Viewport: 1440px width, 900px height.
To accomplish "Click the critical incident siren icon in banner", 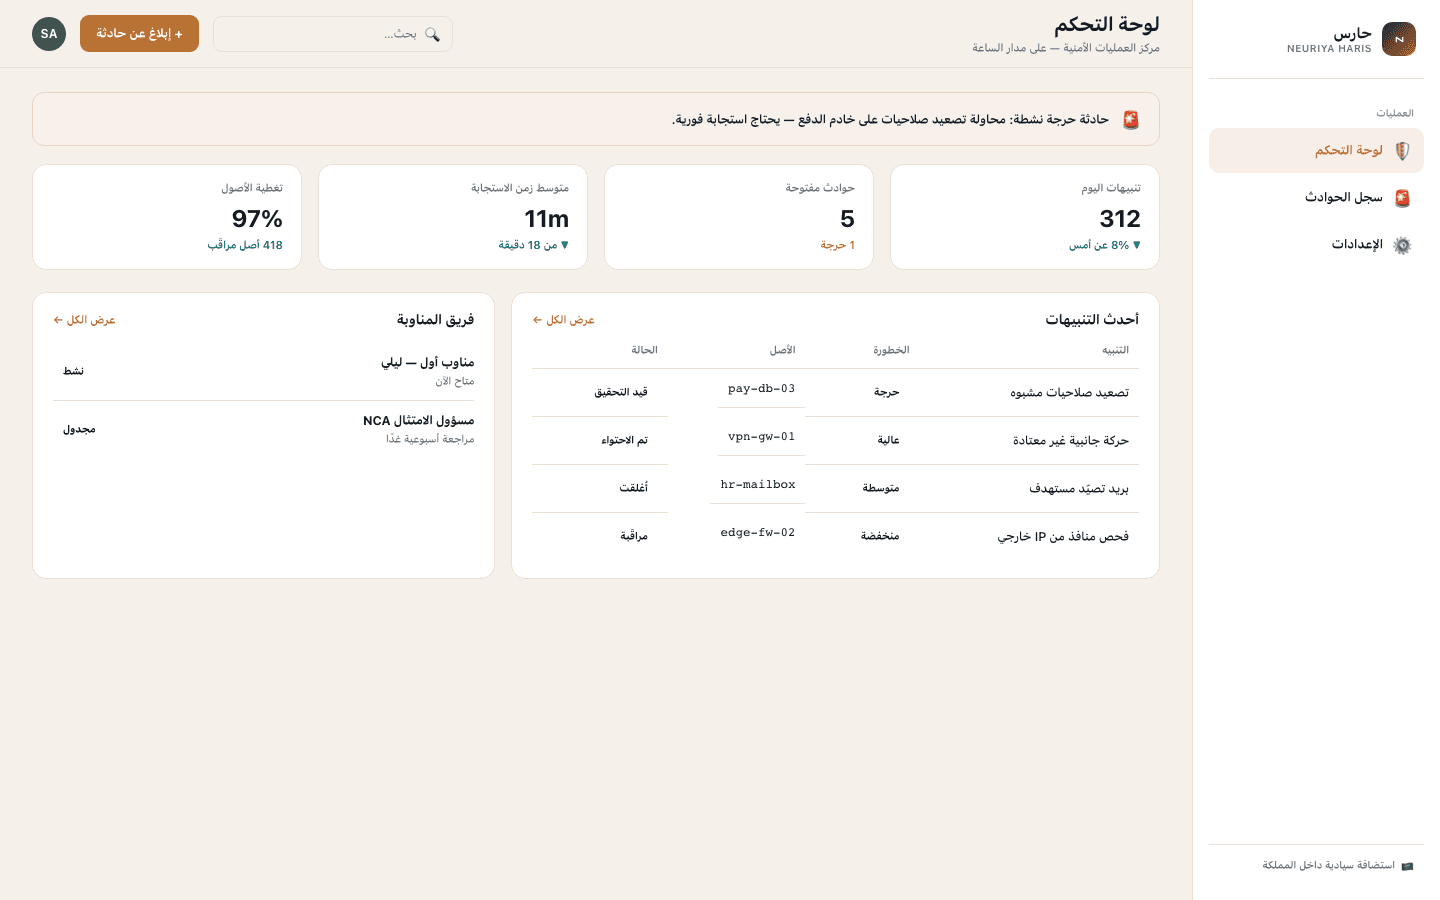I will pos(1131,120).
